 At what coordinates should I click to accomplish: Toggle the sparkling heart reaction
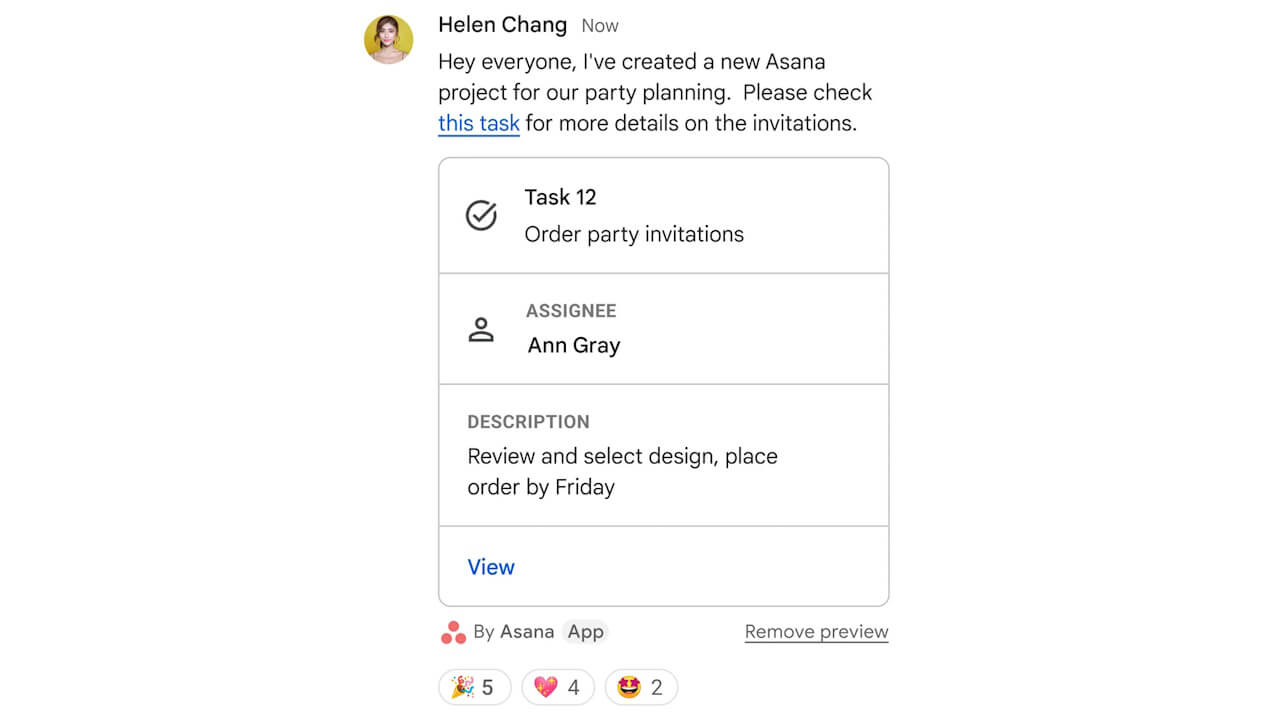point(557,687)
